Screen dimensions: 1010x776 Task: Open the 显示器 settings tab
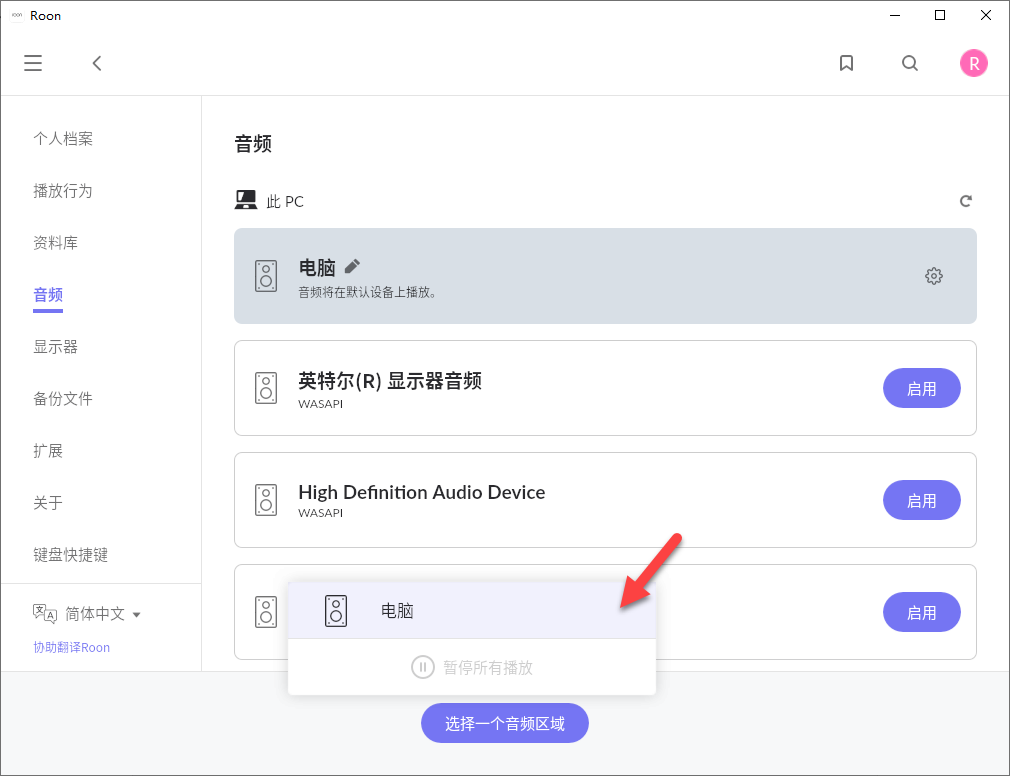(55, 346)
